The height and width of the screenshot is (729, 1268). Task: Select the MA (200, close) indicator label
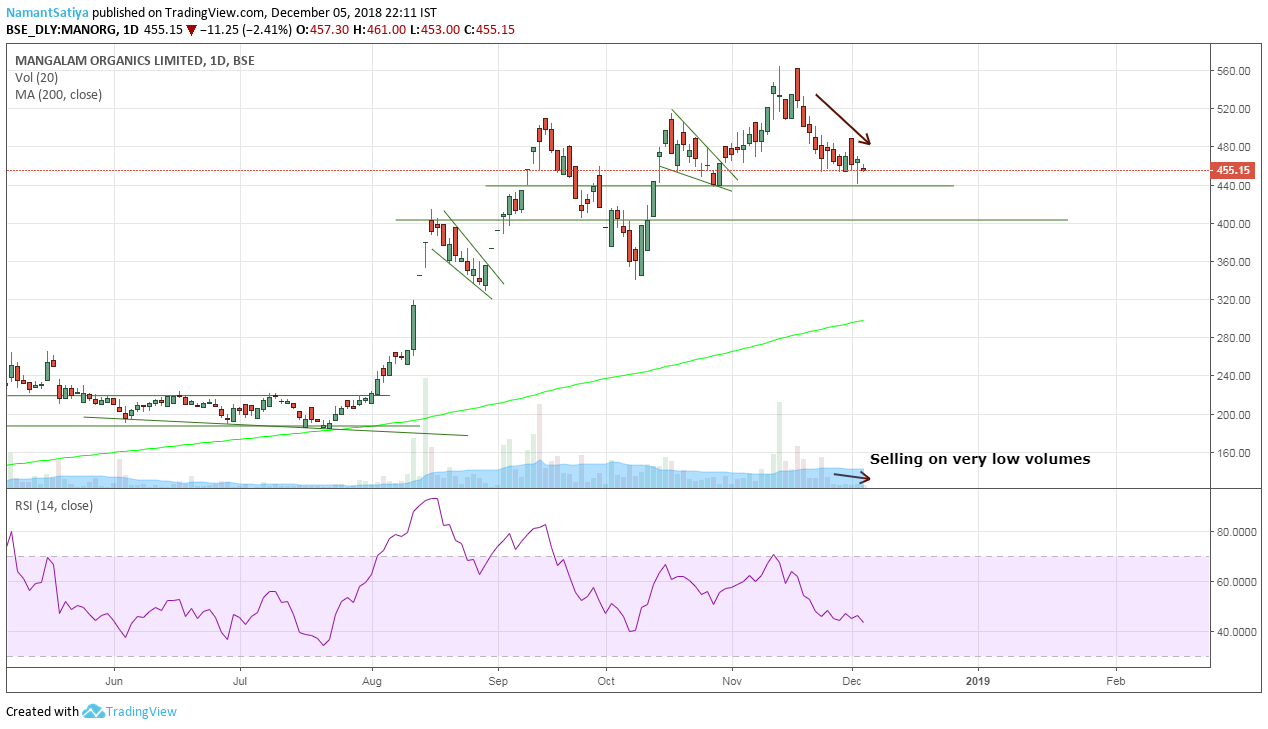coord(58,95)
